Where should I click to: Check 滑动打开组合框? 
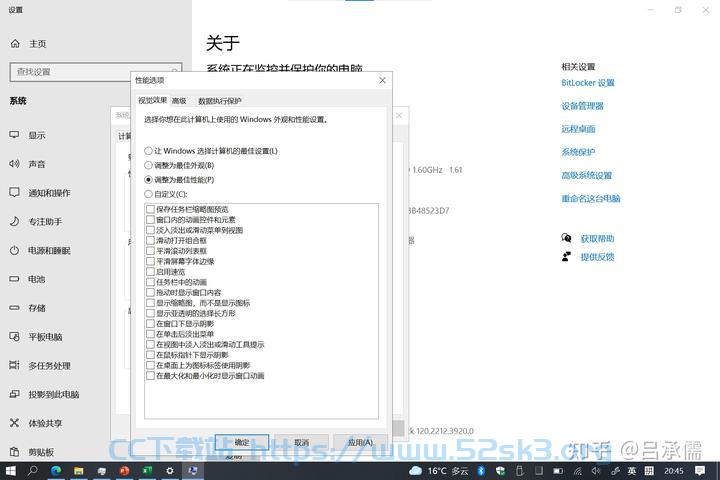click(x=150, y=240)
